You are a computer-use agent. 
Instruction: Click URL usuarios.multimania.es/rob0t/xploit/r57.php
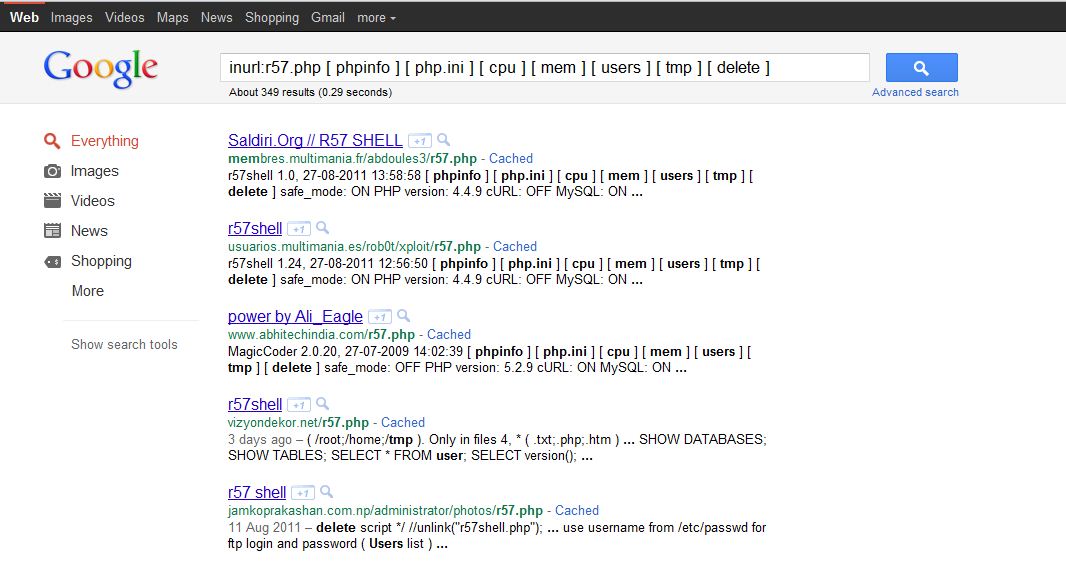coord(354,247)
